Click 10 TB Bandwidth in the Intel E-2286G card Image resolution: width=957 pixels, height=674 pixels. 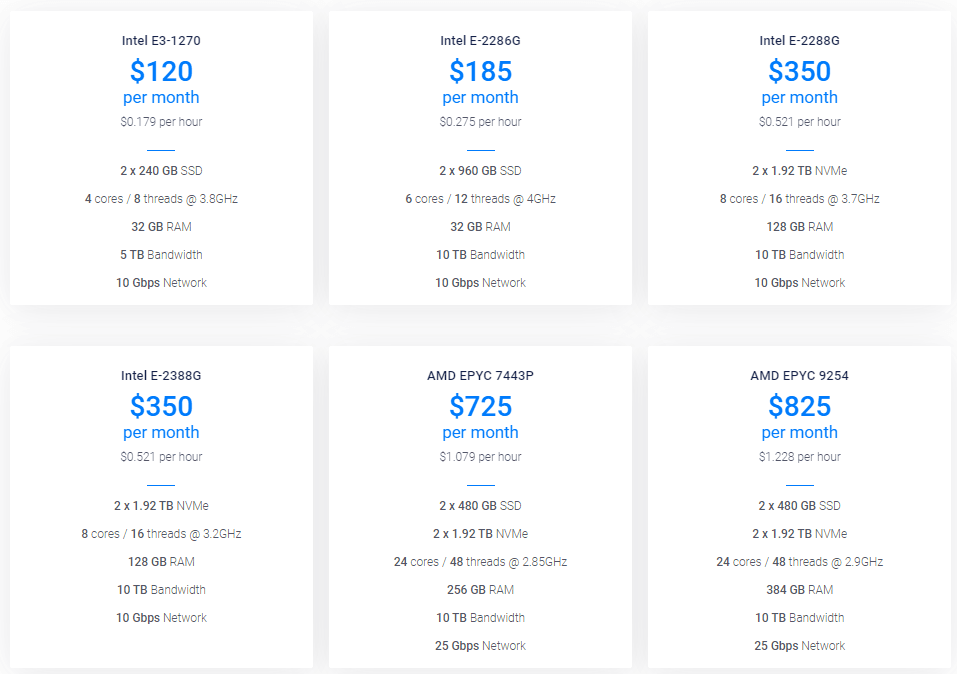pyautogui.click(x=480, y=255)
